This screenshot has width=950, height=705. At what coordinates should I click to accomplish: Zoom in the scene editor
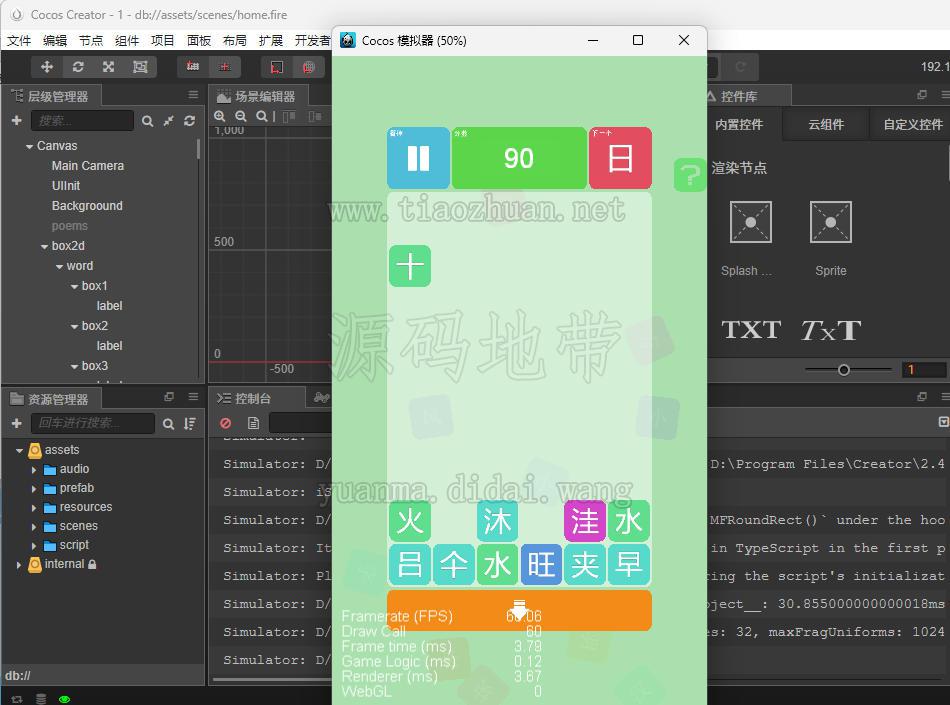220,116
